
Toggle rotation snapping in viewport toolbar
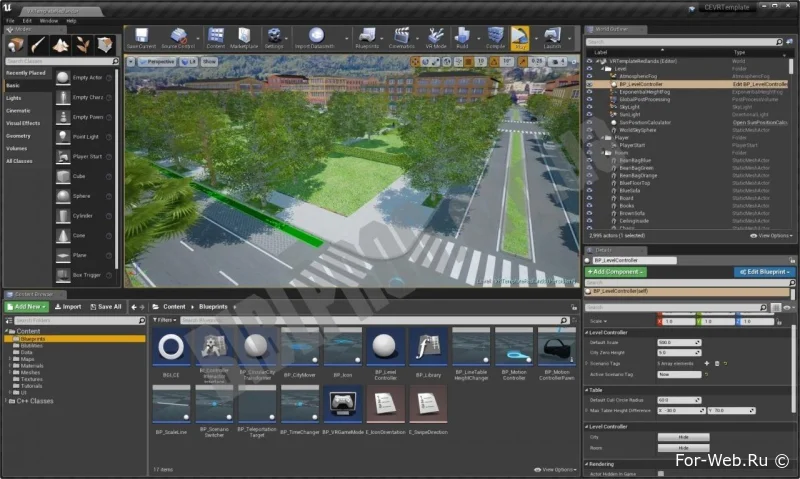(x=494, y=62)
